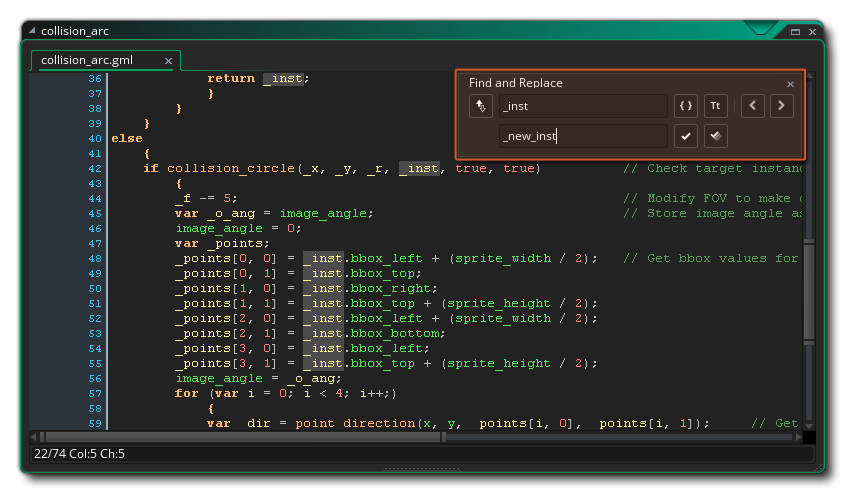Maximize the collision_arc window
This screenshot has width=845, height=493.
tap(796, 31)
